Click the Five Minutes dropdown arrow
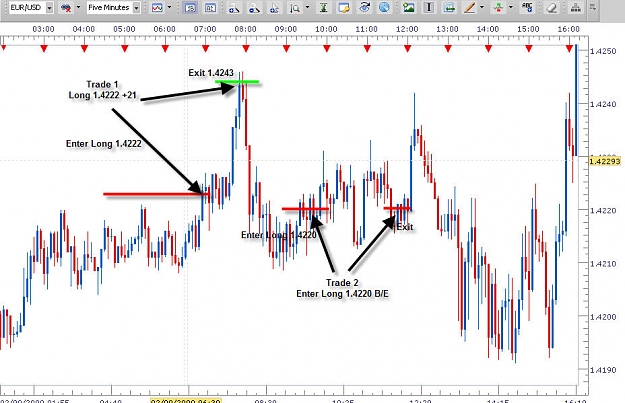Viewport: 625px width, 403px height. 136,8
